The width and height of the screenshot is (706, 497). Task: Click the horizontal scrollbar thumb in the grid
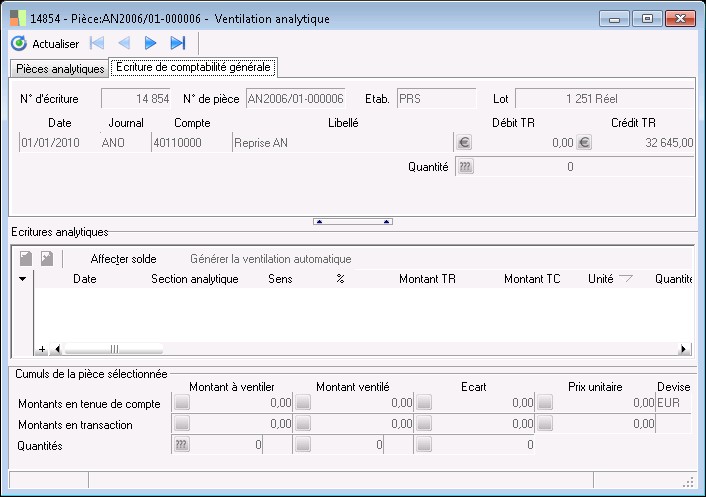(x=113, y=349)
